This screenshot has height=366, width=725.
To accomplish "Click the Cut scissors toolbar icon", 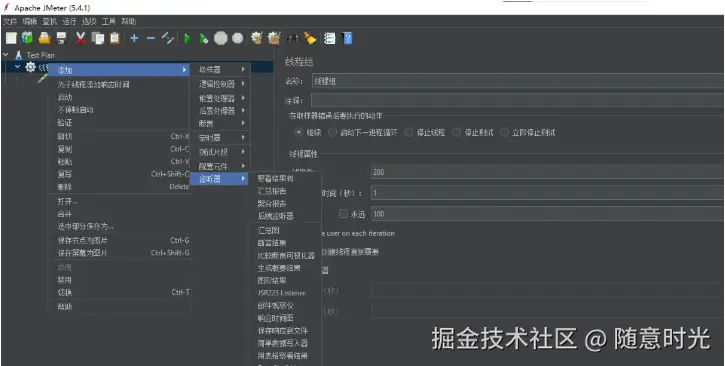I will point(80,38).
